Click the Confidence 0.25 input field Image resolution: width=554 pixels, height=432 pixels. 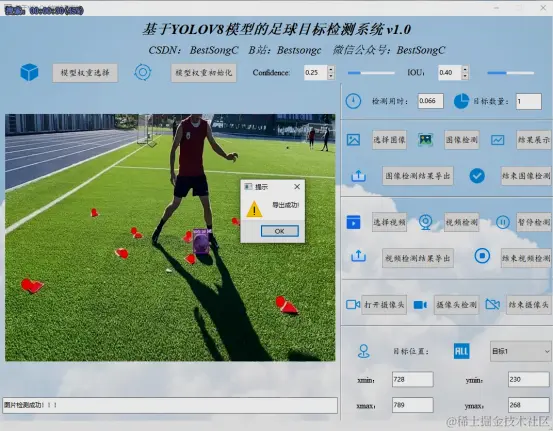coord(316,72)
